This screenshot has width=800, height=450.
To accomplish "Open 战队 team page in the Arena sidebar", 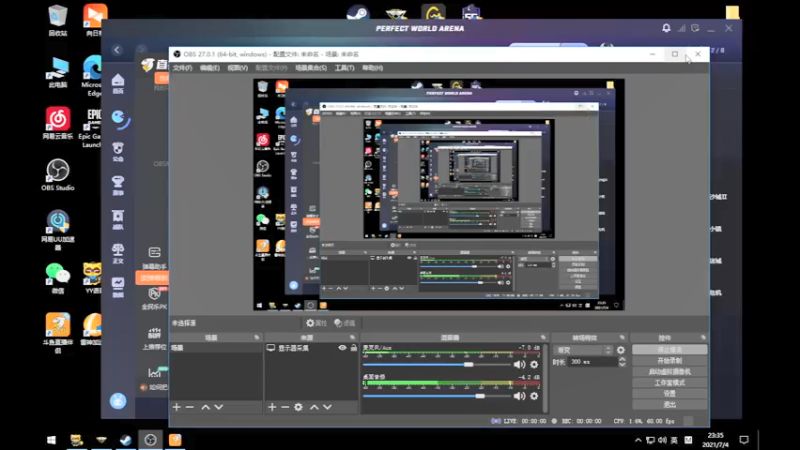I will [118, 219].
